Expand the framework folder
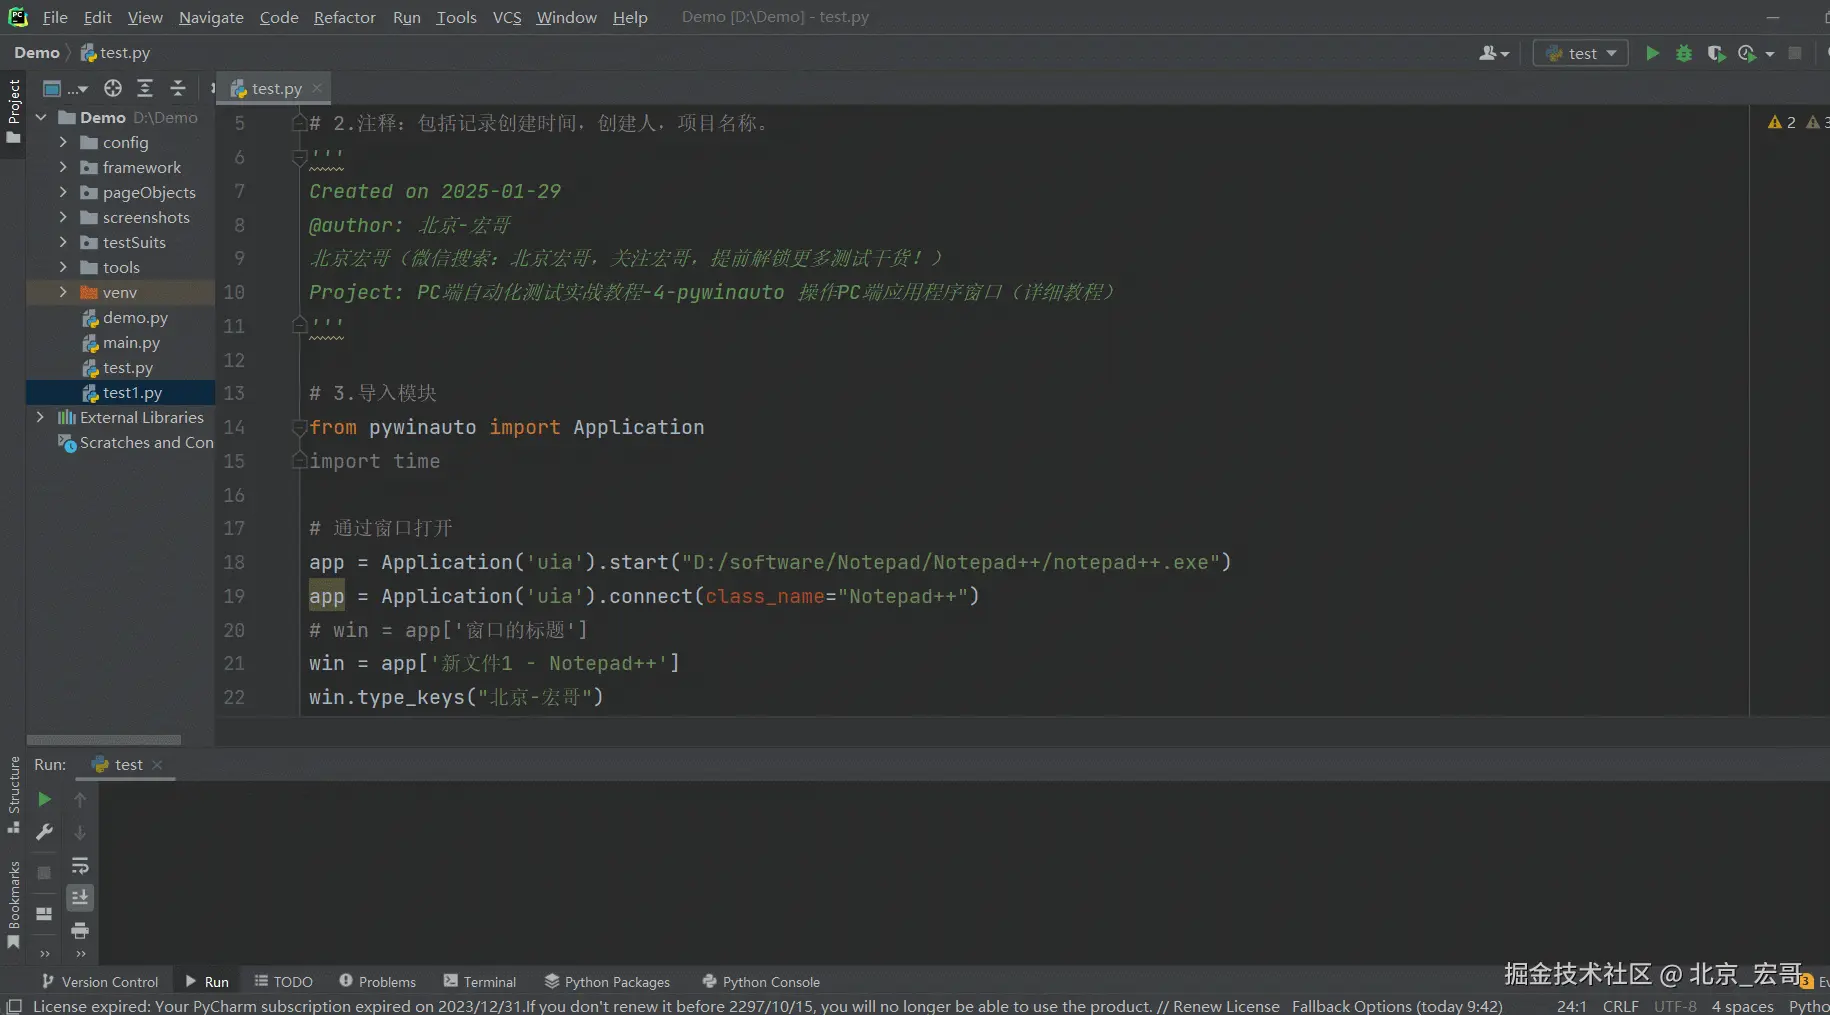The width and height of the screenshot is (1830, 1015). coord(63,168)
